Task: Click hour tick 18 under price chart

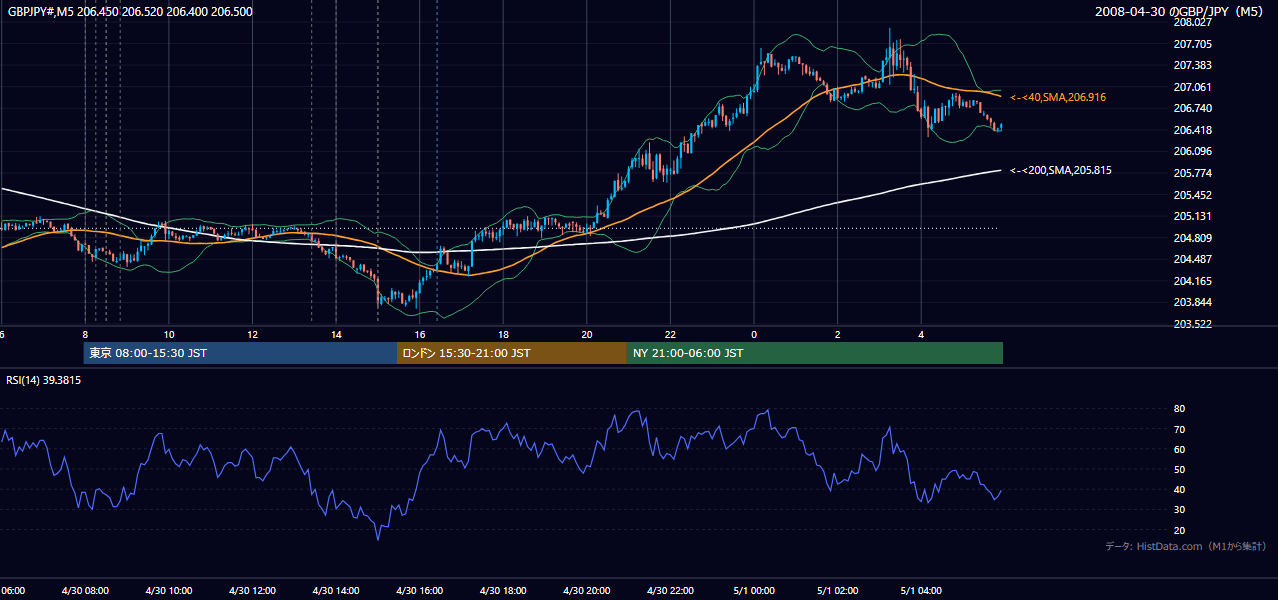Action: click(503, 334)
